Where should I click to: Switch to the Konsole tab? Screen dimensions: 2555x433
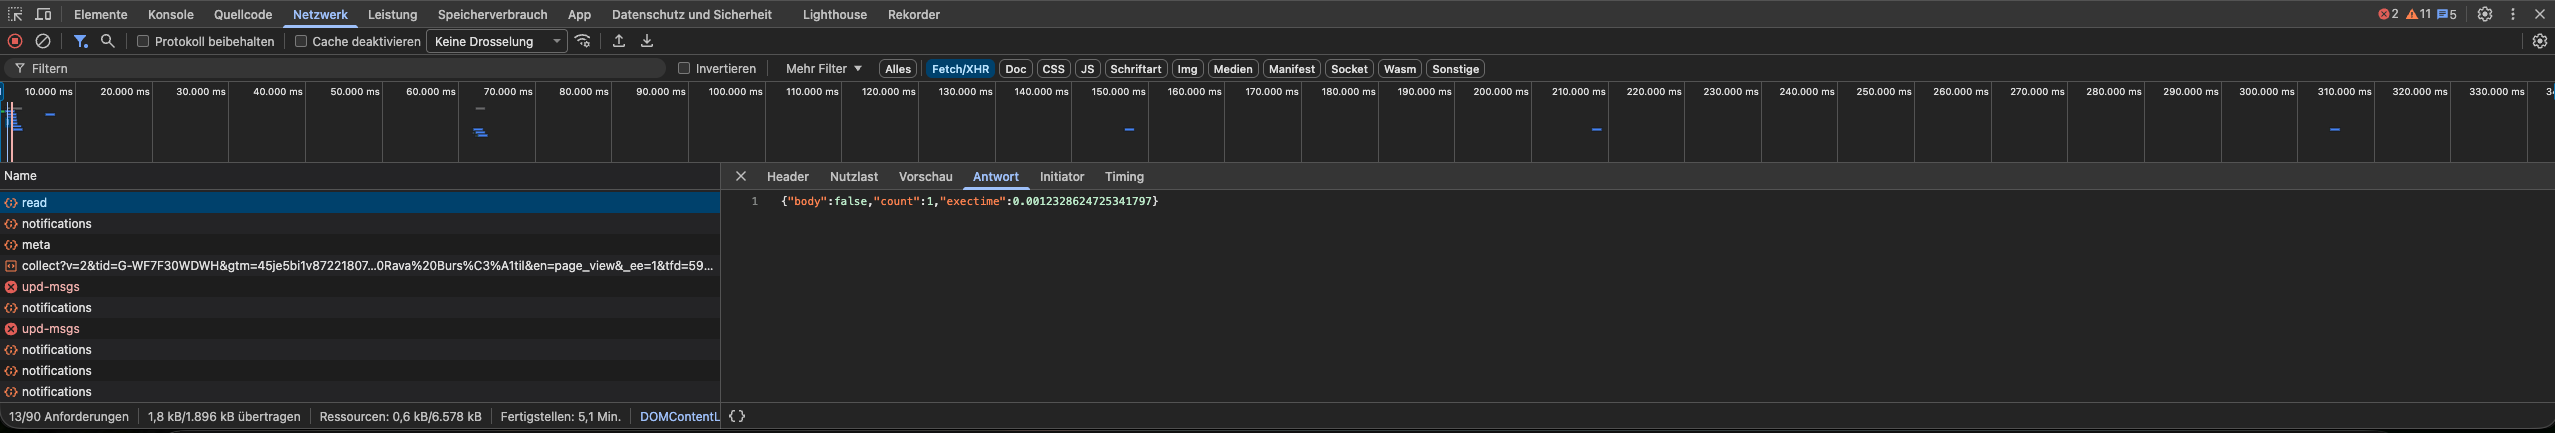(x=171, y=14)
